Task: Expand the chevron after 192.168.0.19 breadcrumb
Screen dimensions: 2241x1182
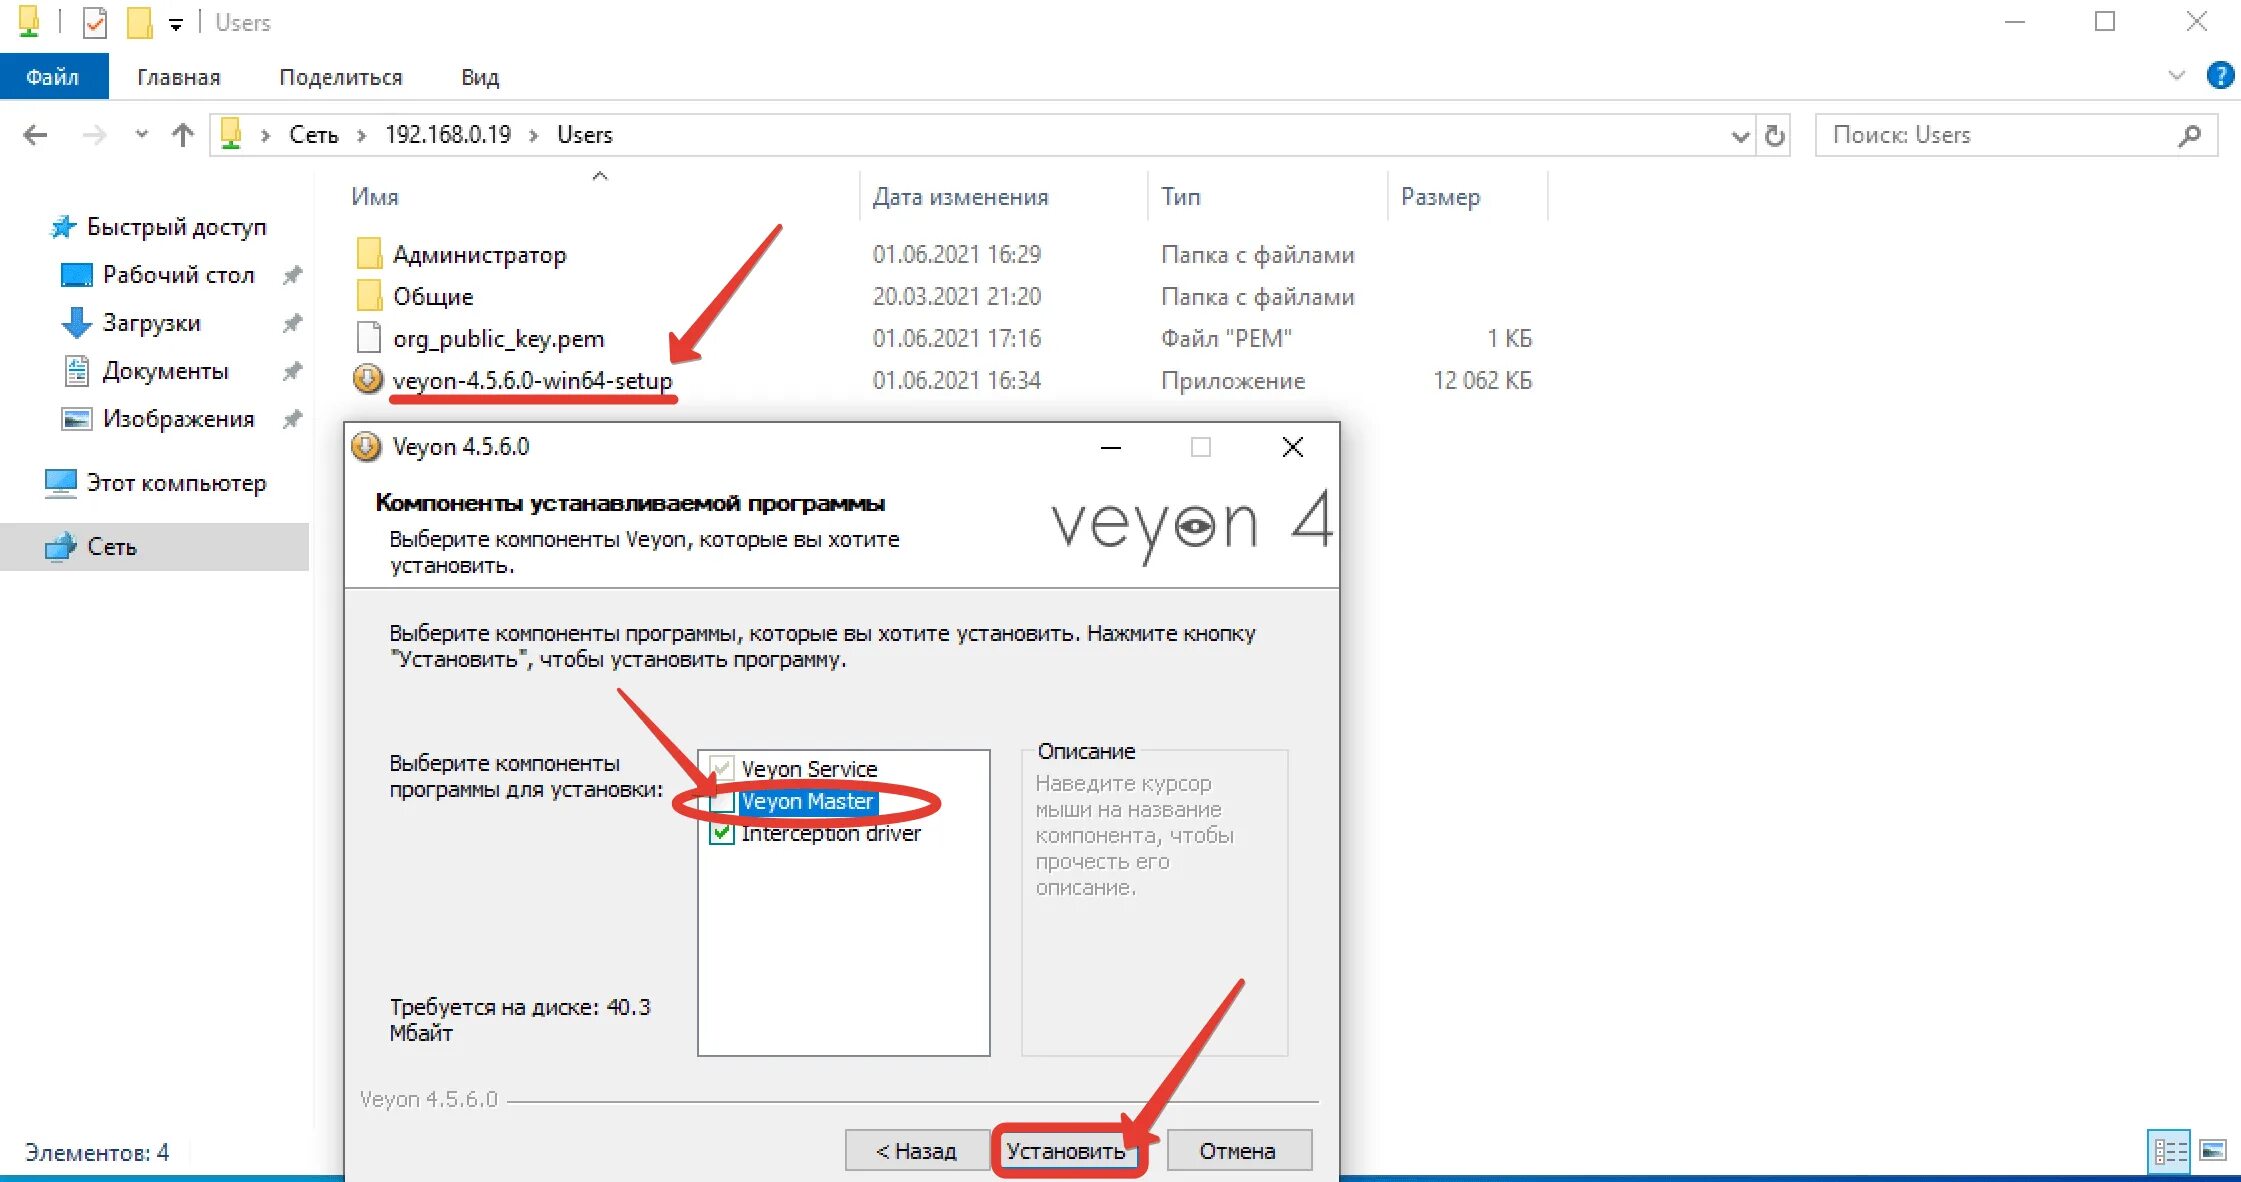Action: point(534,135)
